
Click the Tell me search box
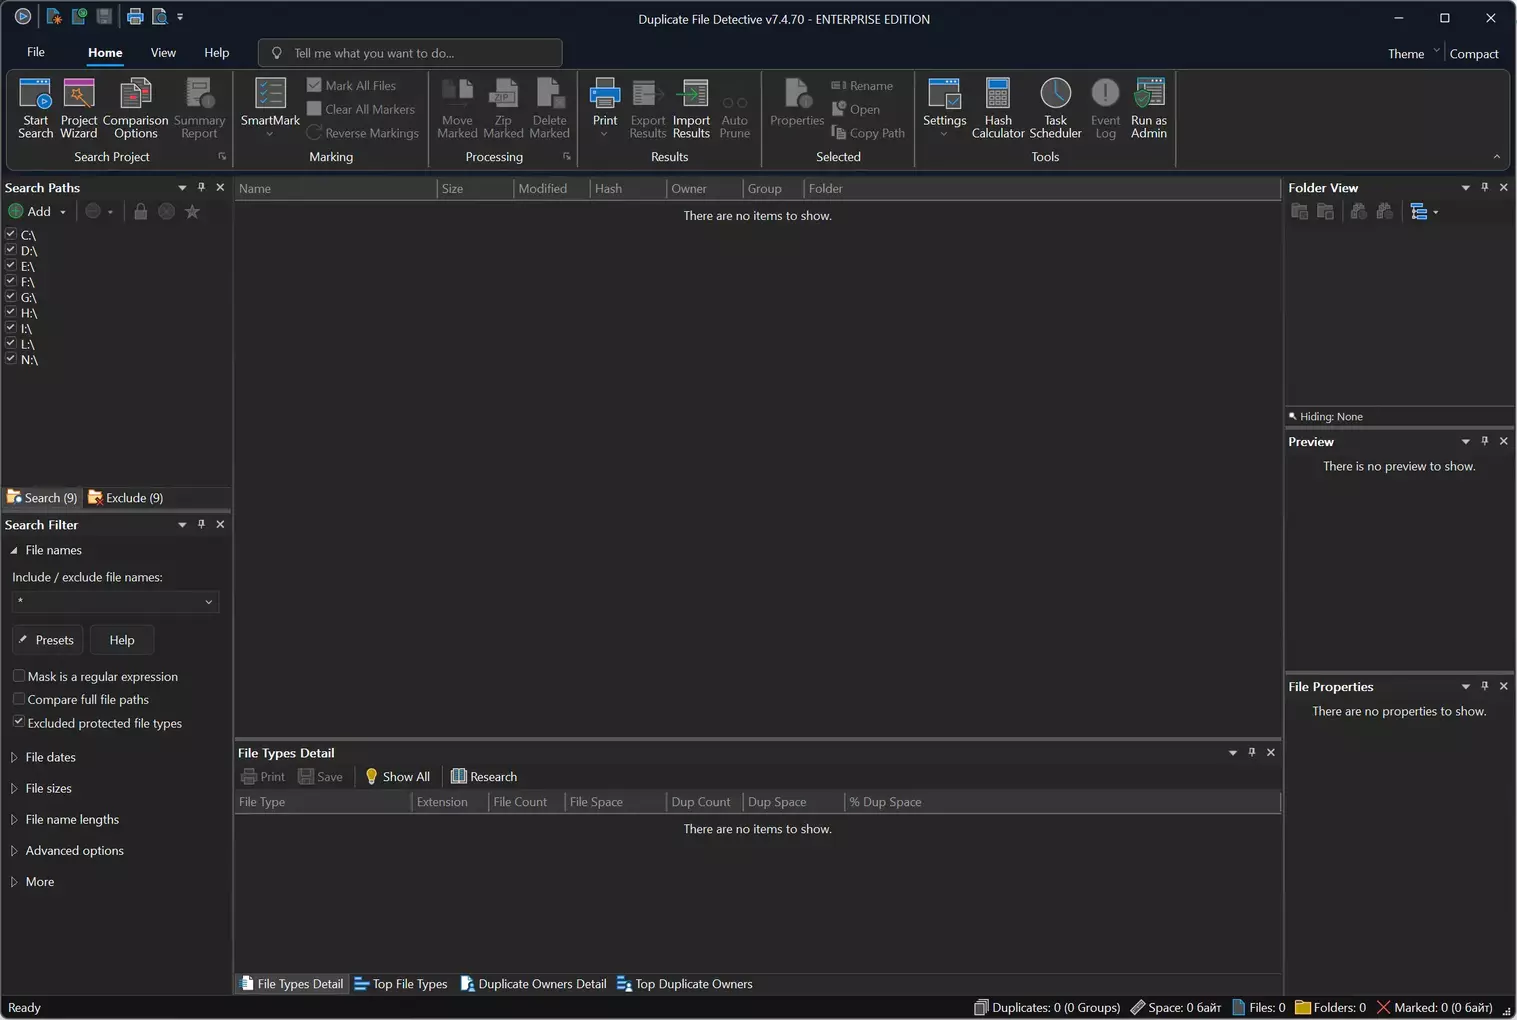coord(410,53)
